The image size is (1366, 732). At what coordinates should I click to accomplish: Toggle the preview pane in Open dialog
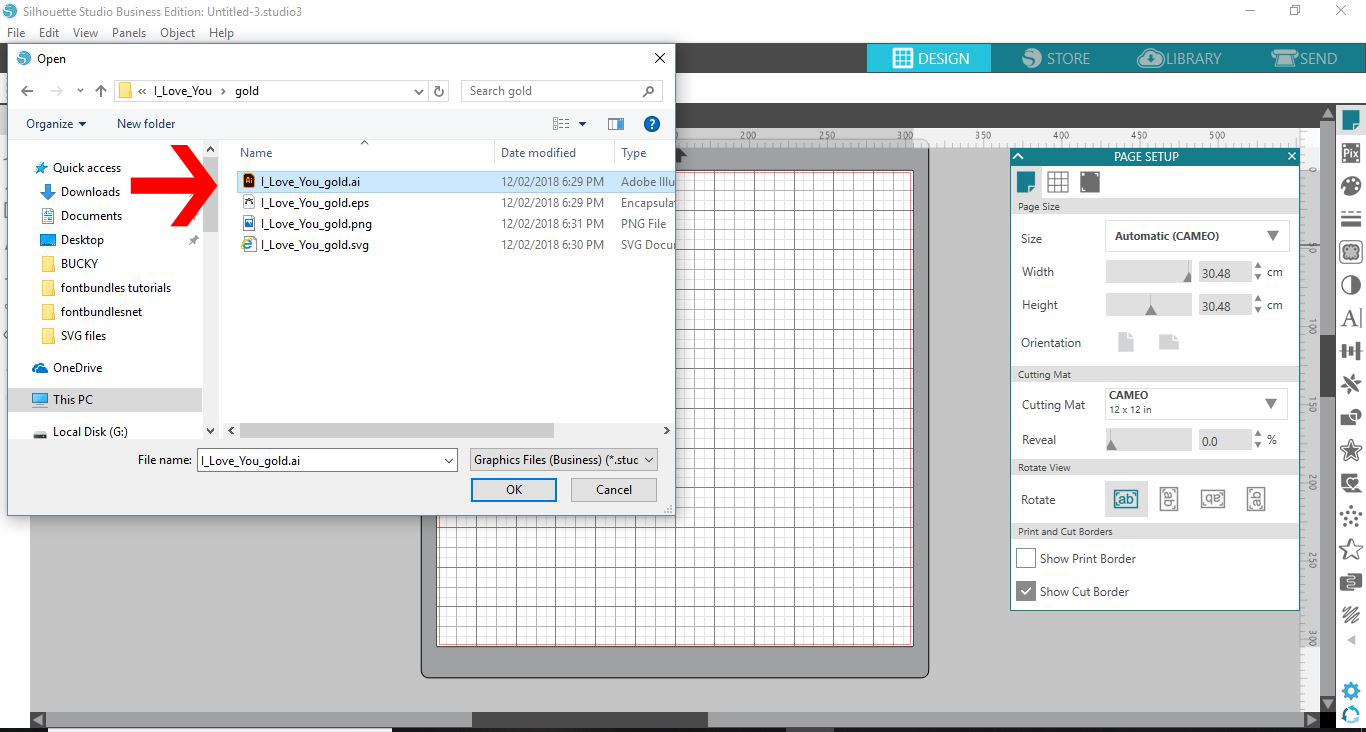point(616,124)
